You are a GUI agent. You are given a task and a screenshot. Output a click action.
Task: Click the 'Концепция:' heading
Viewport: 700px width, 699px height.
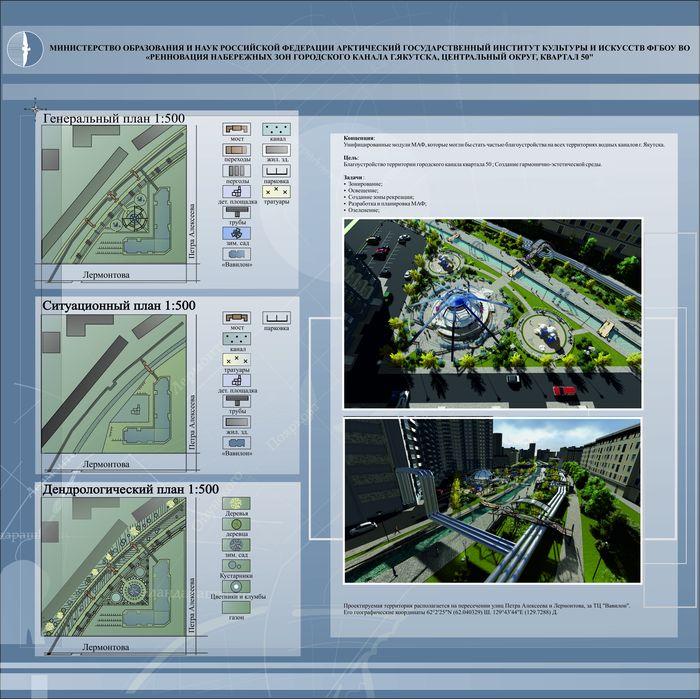coord(359,138)
